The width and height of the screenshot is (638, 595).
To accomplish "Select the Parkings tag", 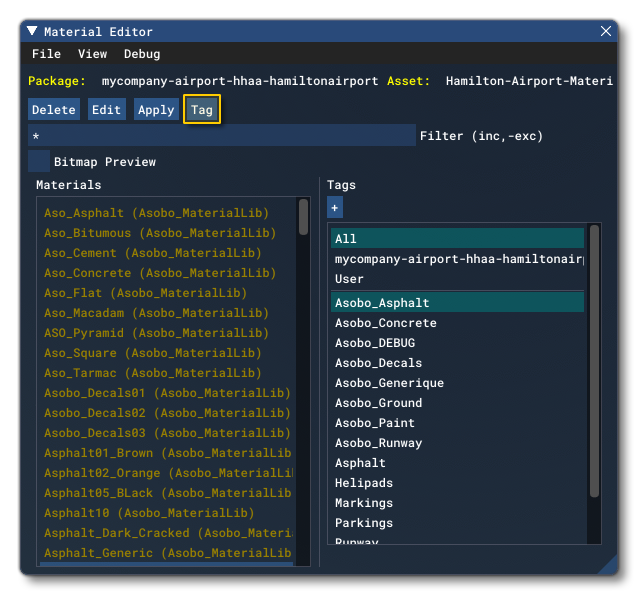I will coord(457,522).
